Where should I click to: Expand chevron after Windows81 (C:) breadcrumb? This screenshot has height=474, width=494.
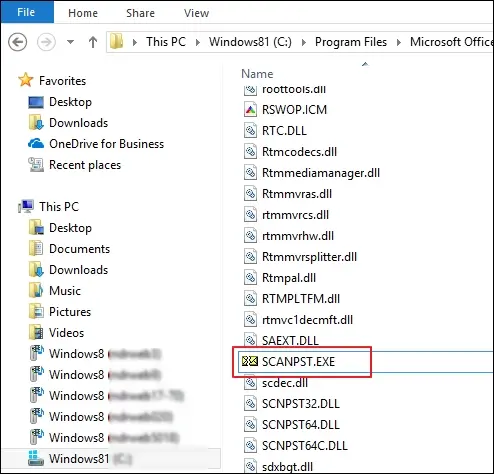coord(304,42)
